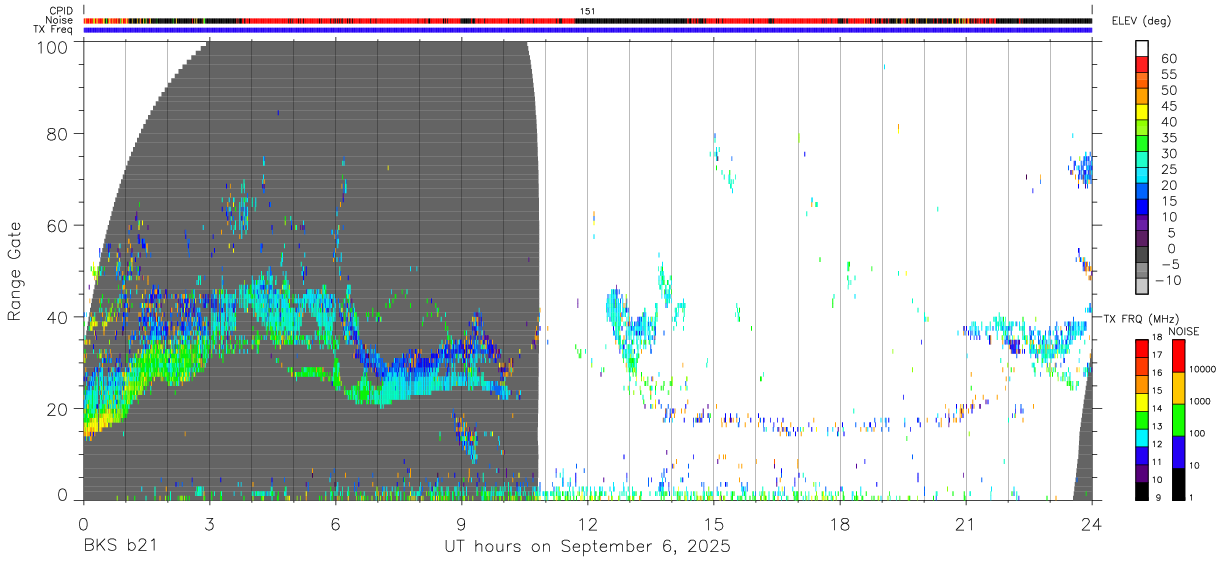Click the NOISE legend value 1000
The image size is (1228, 567).
pos(1202,401)
